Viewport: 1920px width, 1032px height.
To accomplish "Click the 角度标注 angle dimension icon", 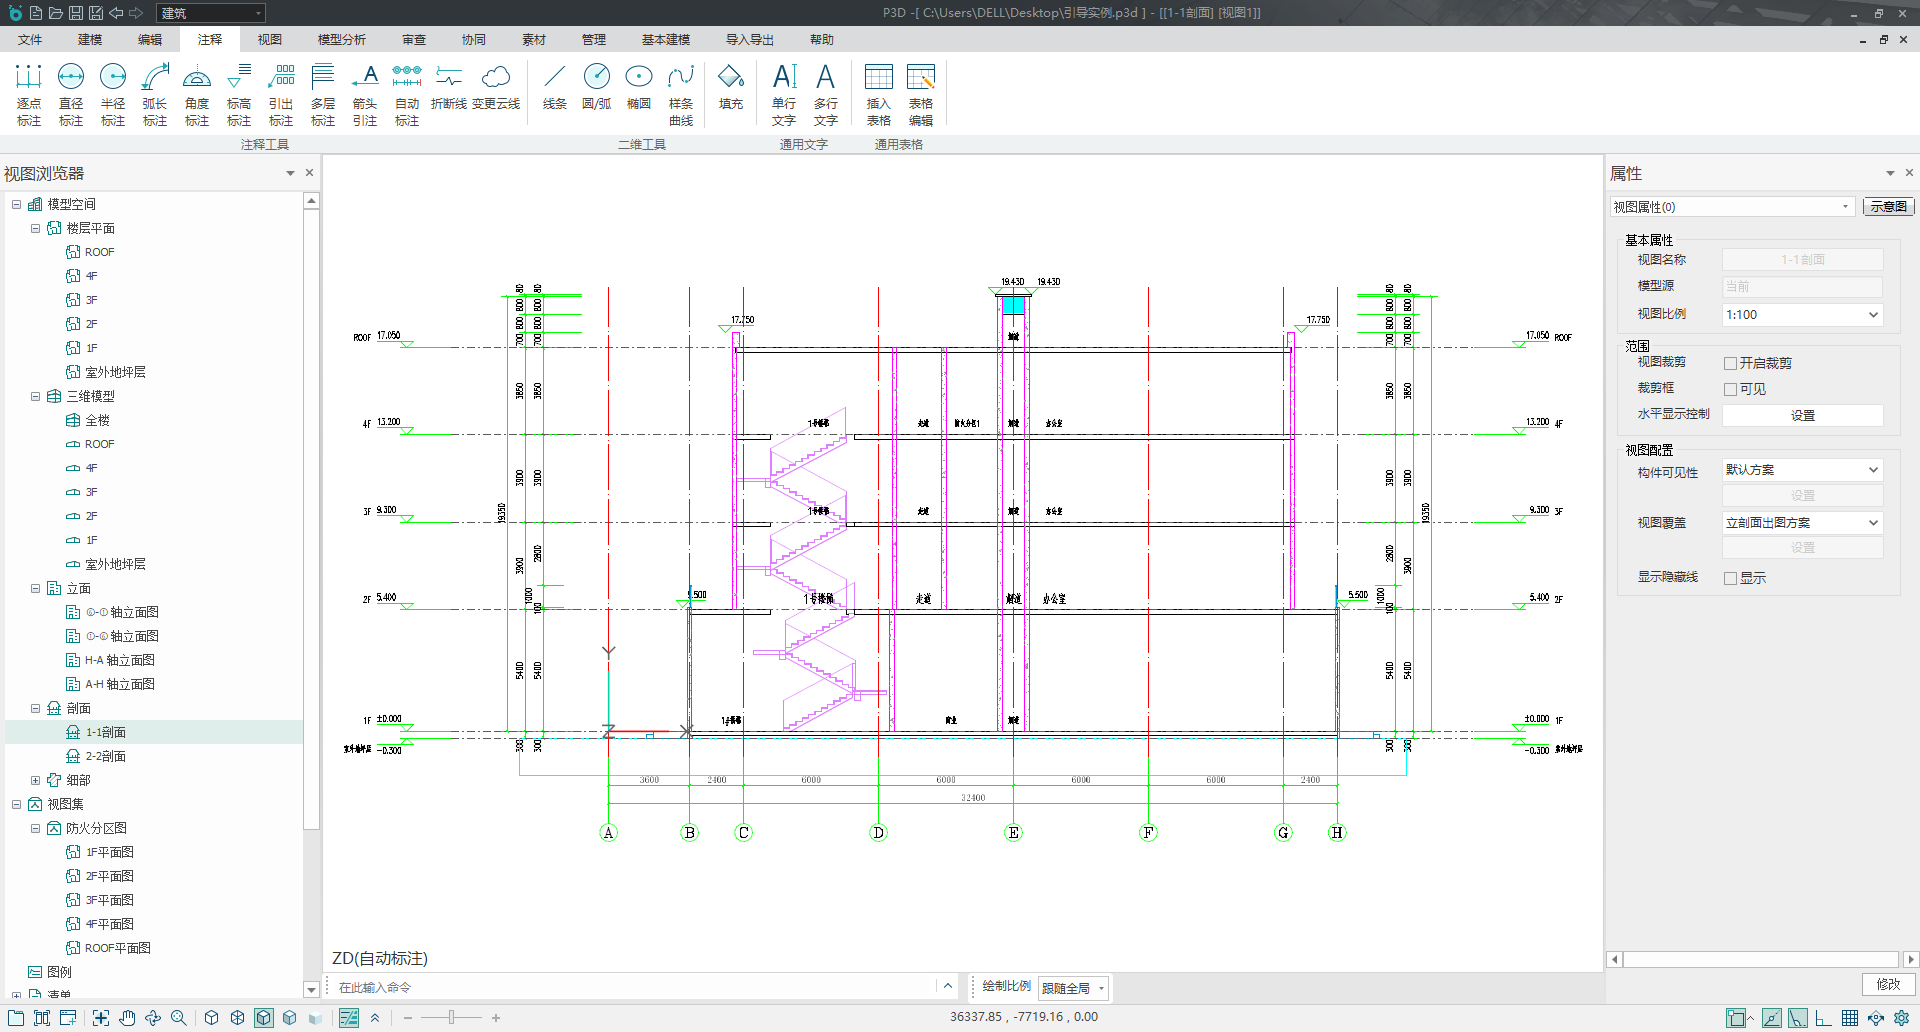I will [197, 94].
